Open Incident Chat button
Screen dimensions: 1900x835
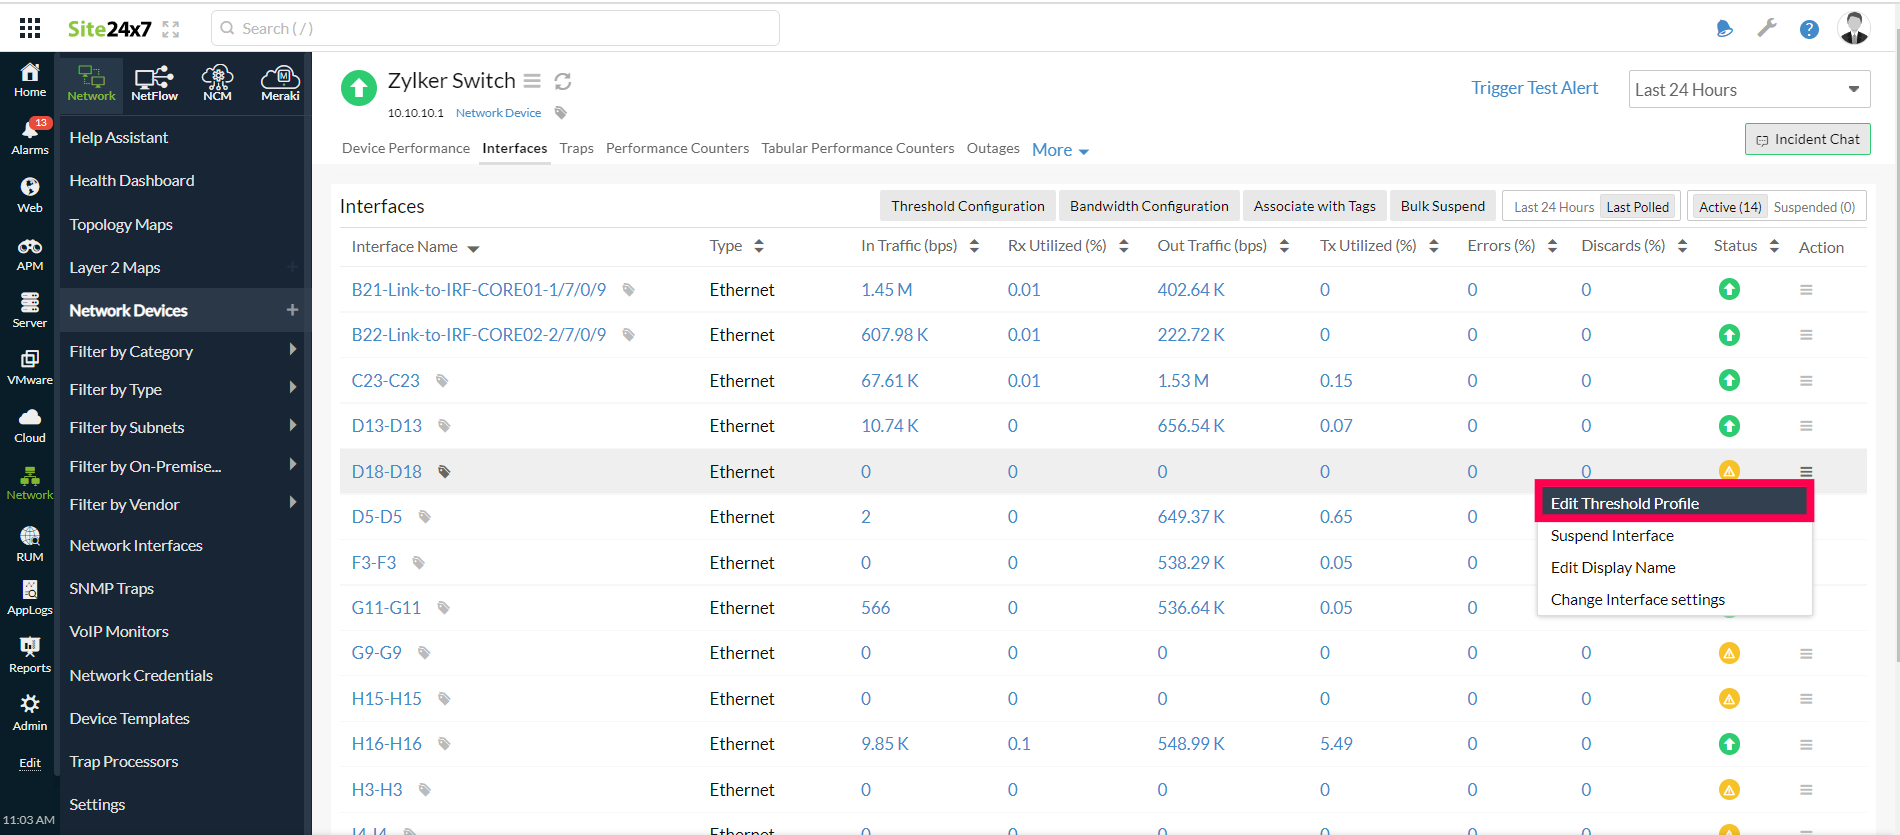(1807, 139)
